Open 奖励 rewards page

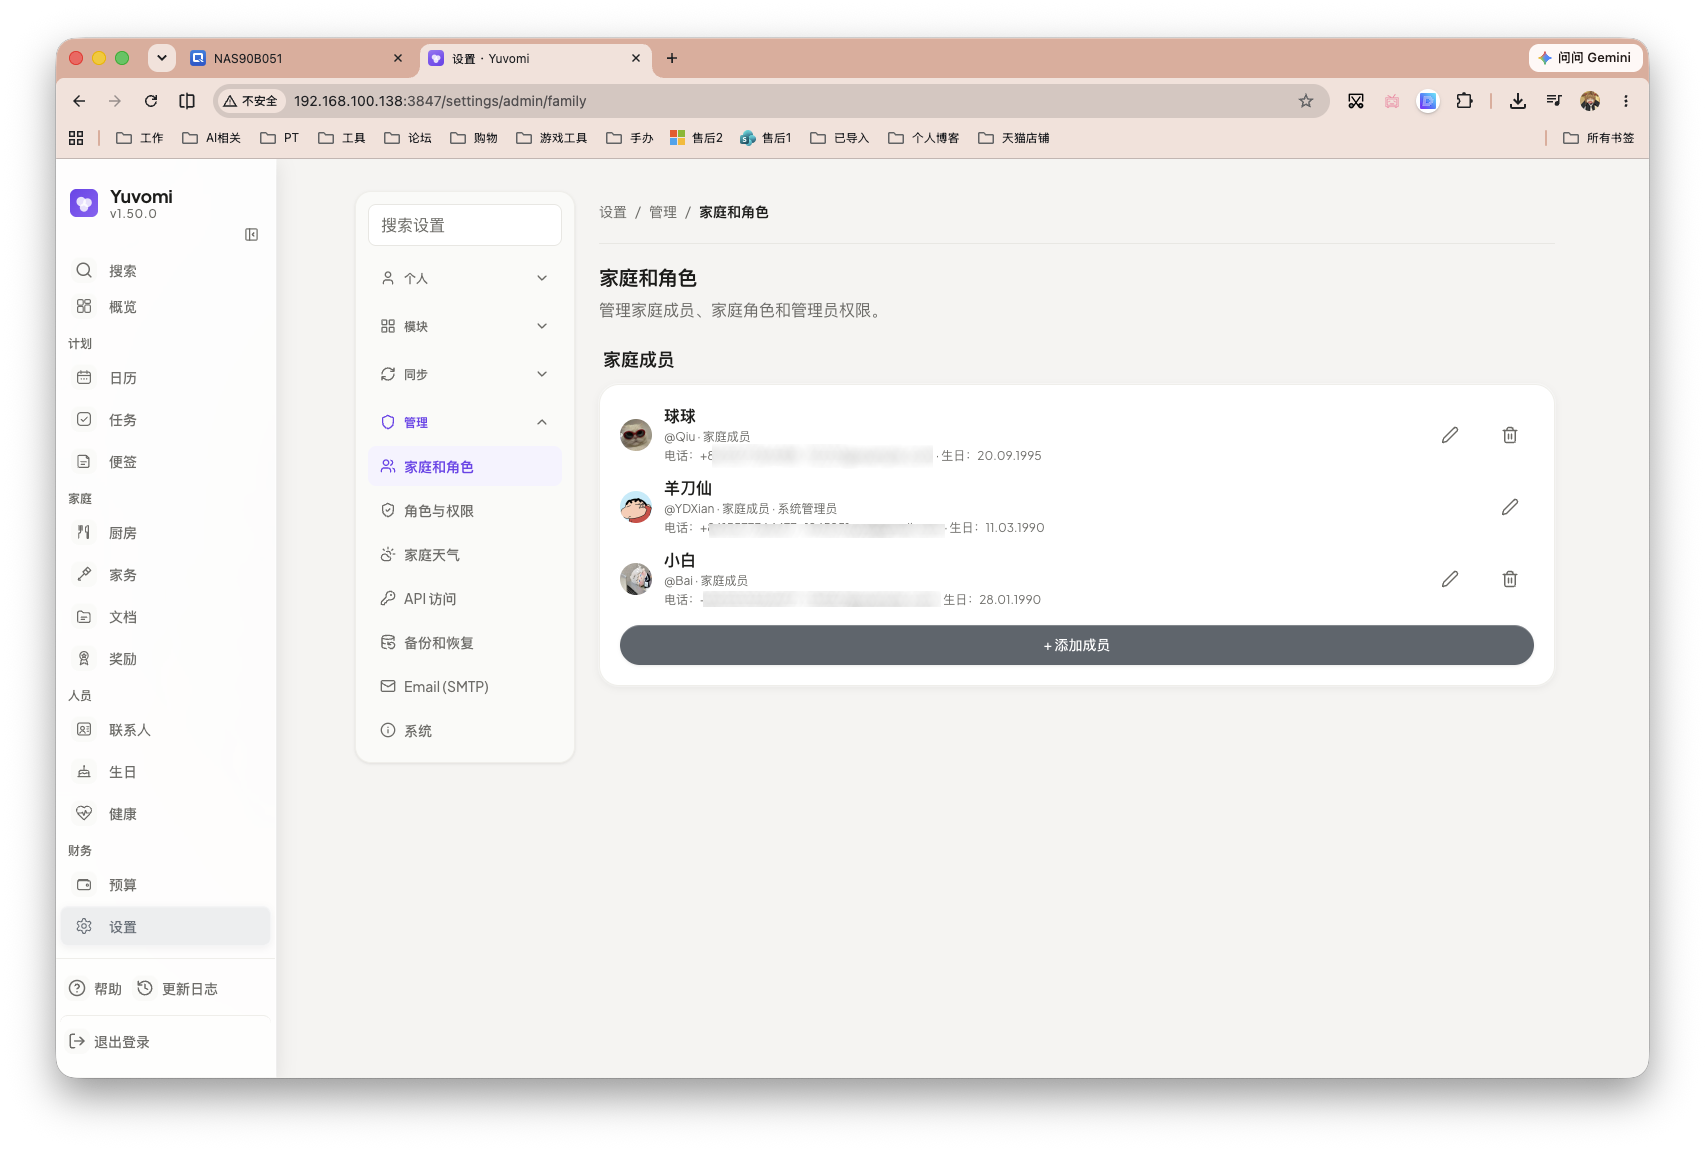(x=166, y=659)
